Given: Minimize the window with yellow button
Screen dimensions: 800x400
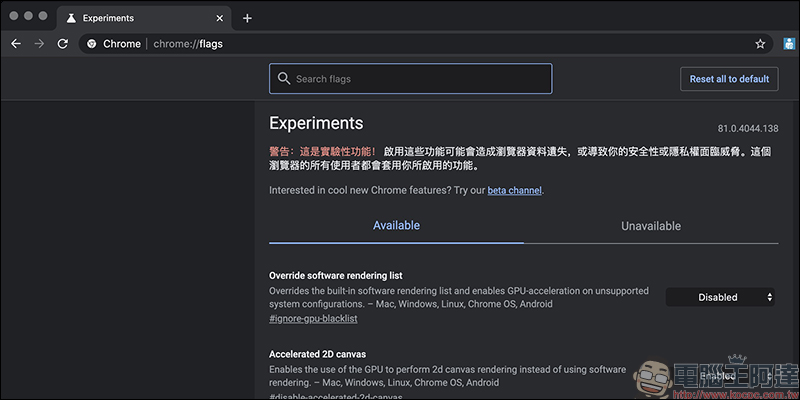Looking at the screenshot, I should (27, 17).
